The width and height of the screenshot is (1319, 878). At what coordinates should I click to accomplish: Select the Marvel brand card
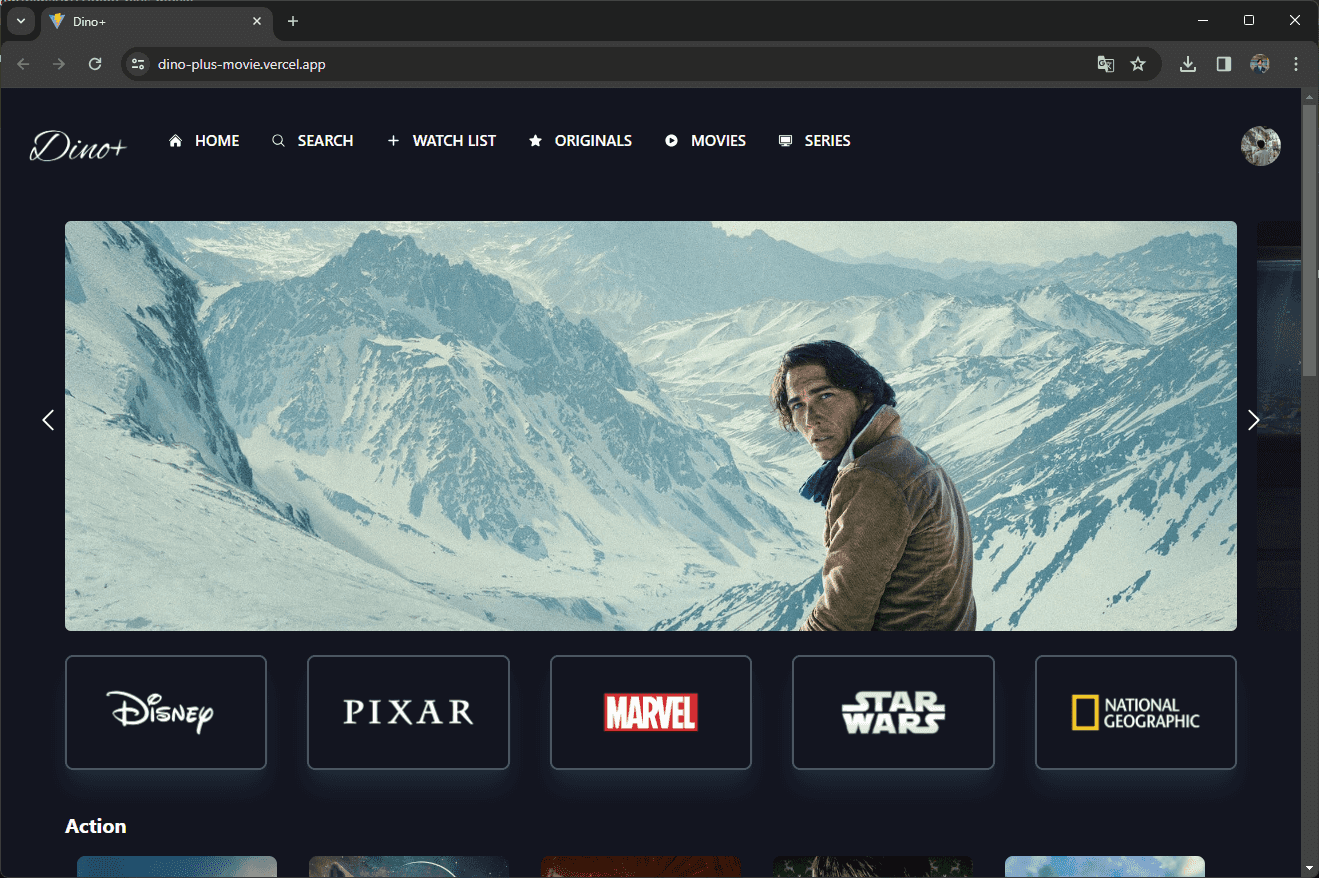(x=650, y=712)
